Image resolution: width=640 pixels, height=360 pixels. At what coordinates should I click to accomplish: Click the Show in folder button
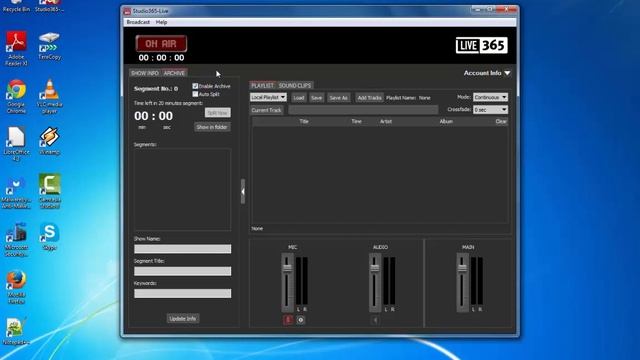(212, 127)
